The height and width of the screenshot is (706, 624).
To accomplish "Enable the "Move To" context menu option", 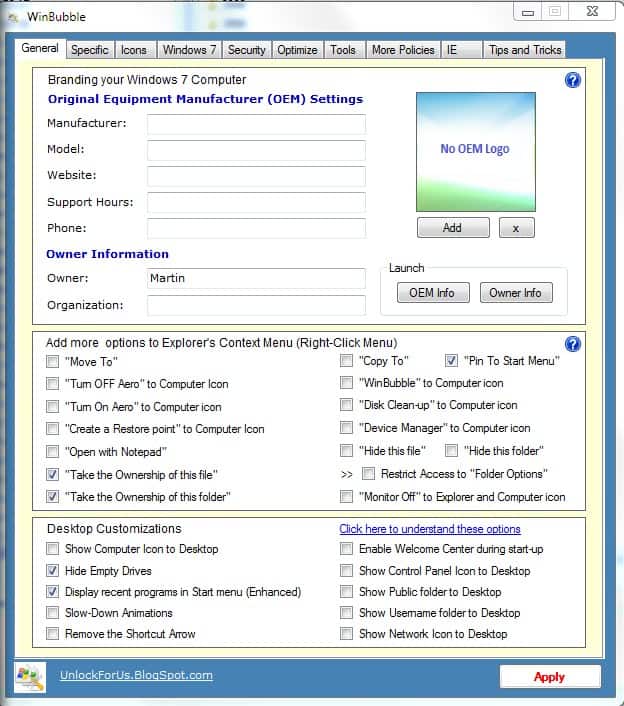I will tap(53, 361).
